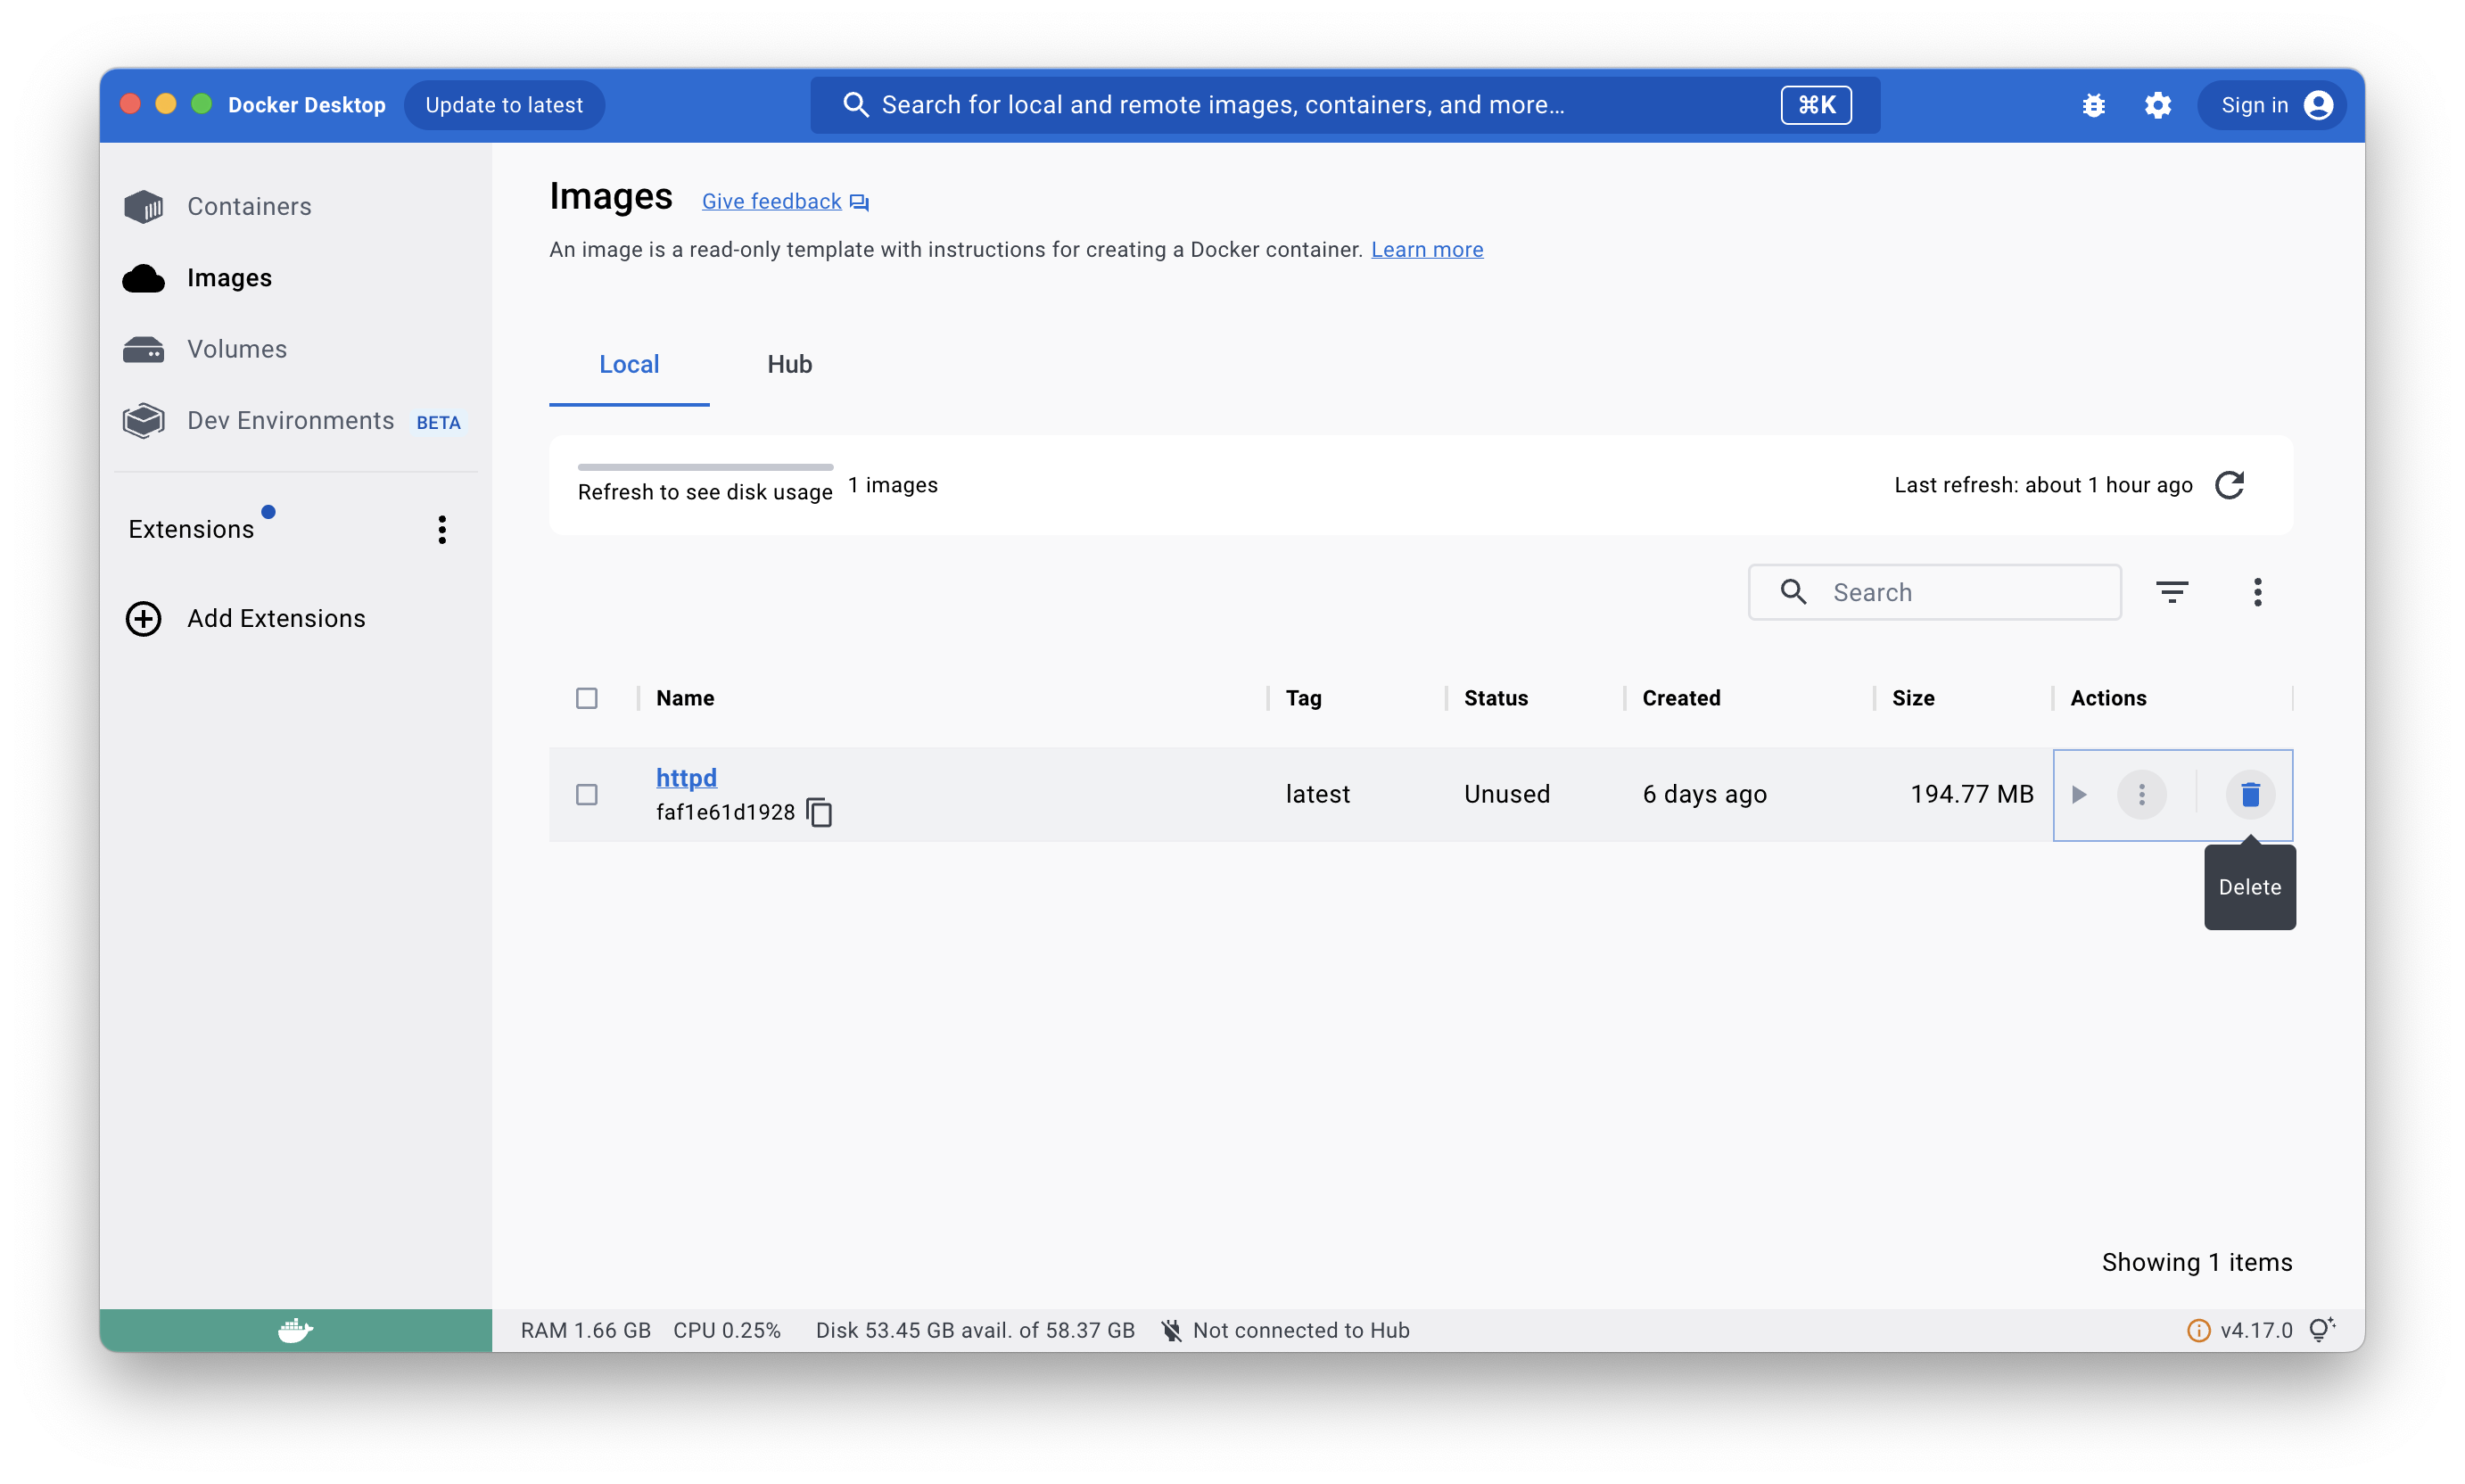Click the Update to latest button
This screenshot has height=1484, width=2465.
pyautogui.click(x=504, y=105)
